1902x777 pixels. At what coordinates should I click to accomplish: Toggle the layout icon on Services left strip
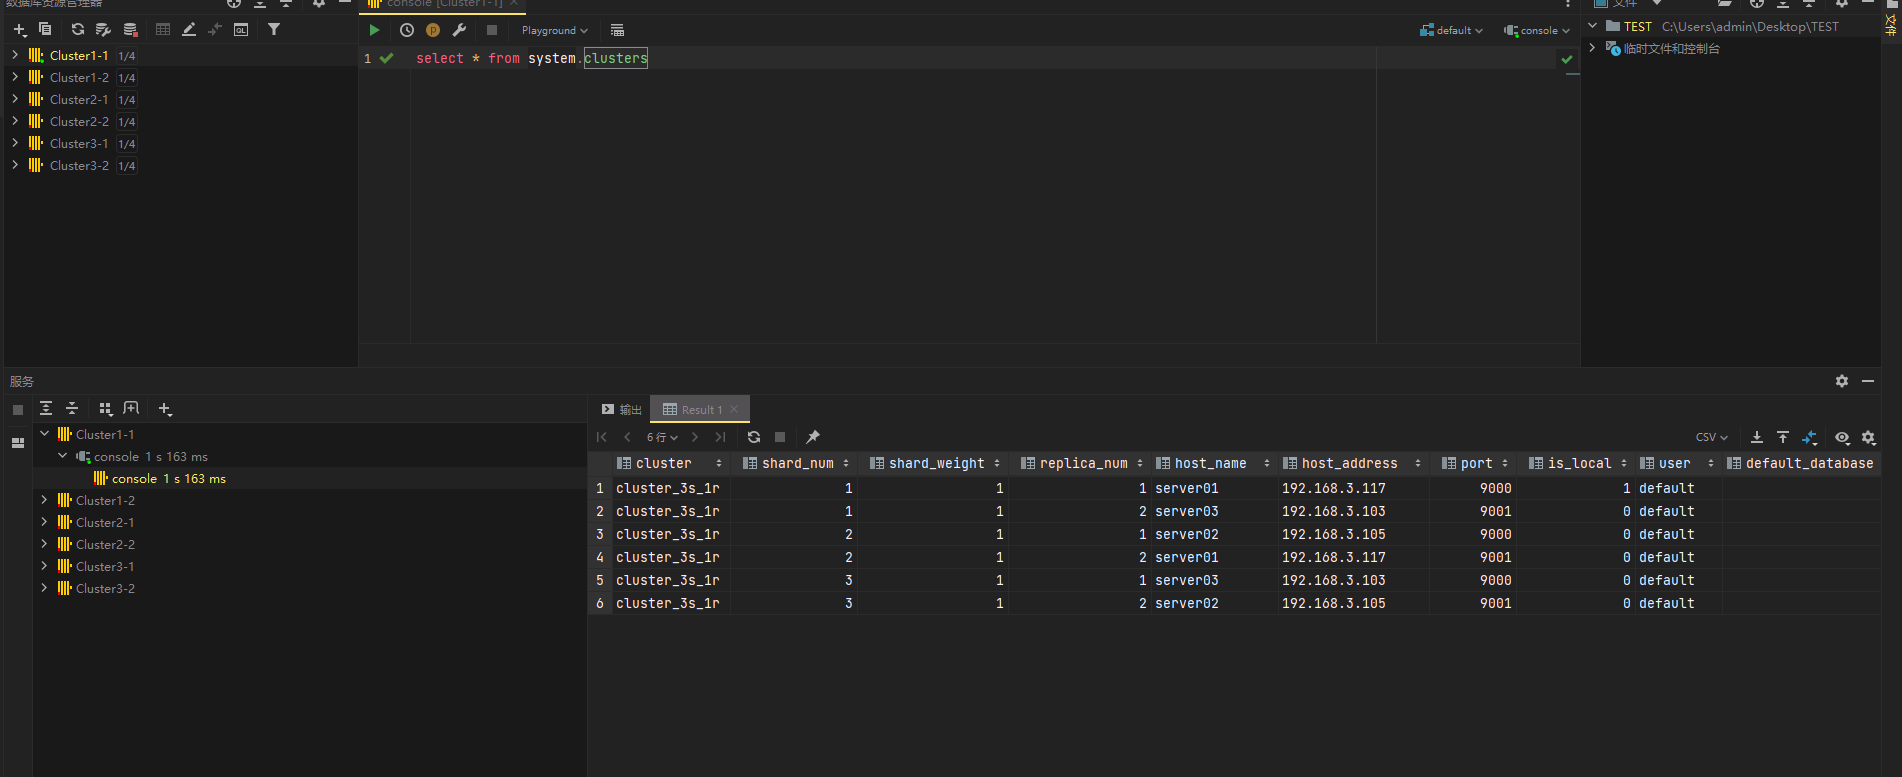18,442
